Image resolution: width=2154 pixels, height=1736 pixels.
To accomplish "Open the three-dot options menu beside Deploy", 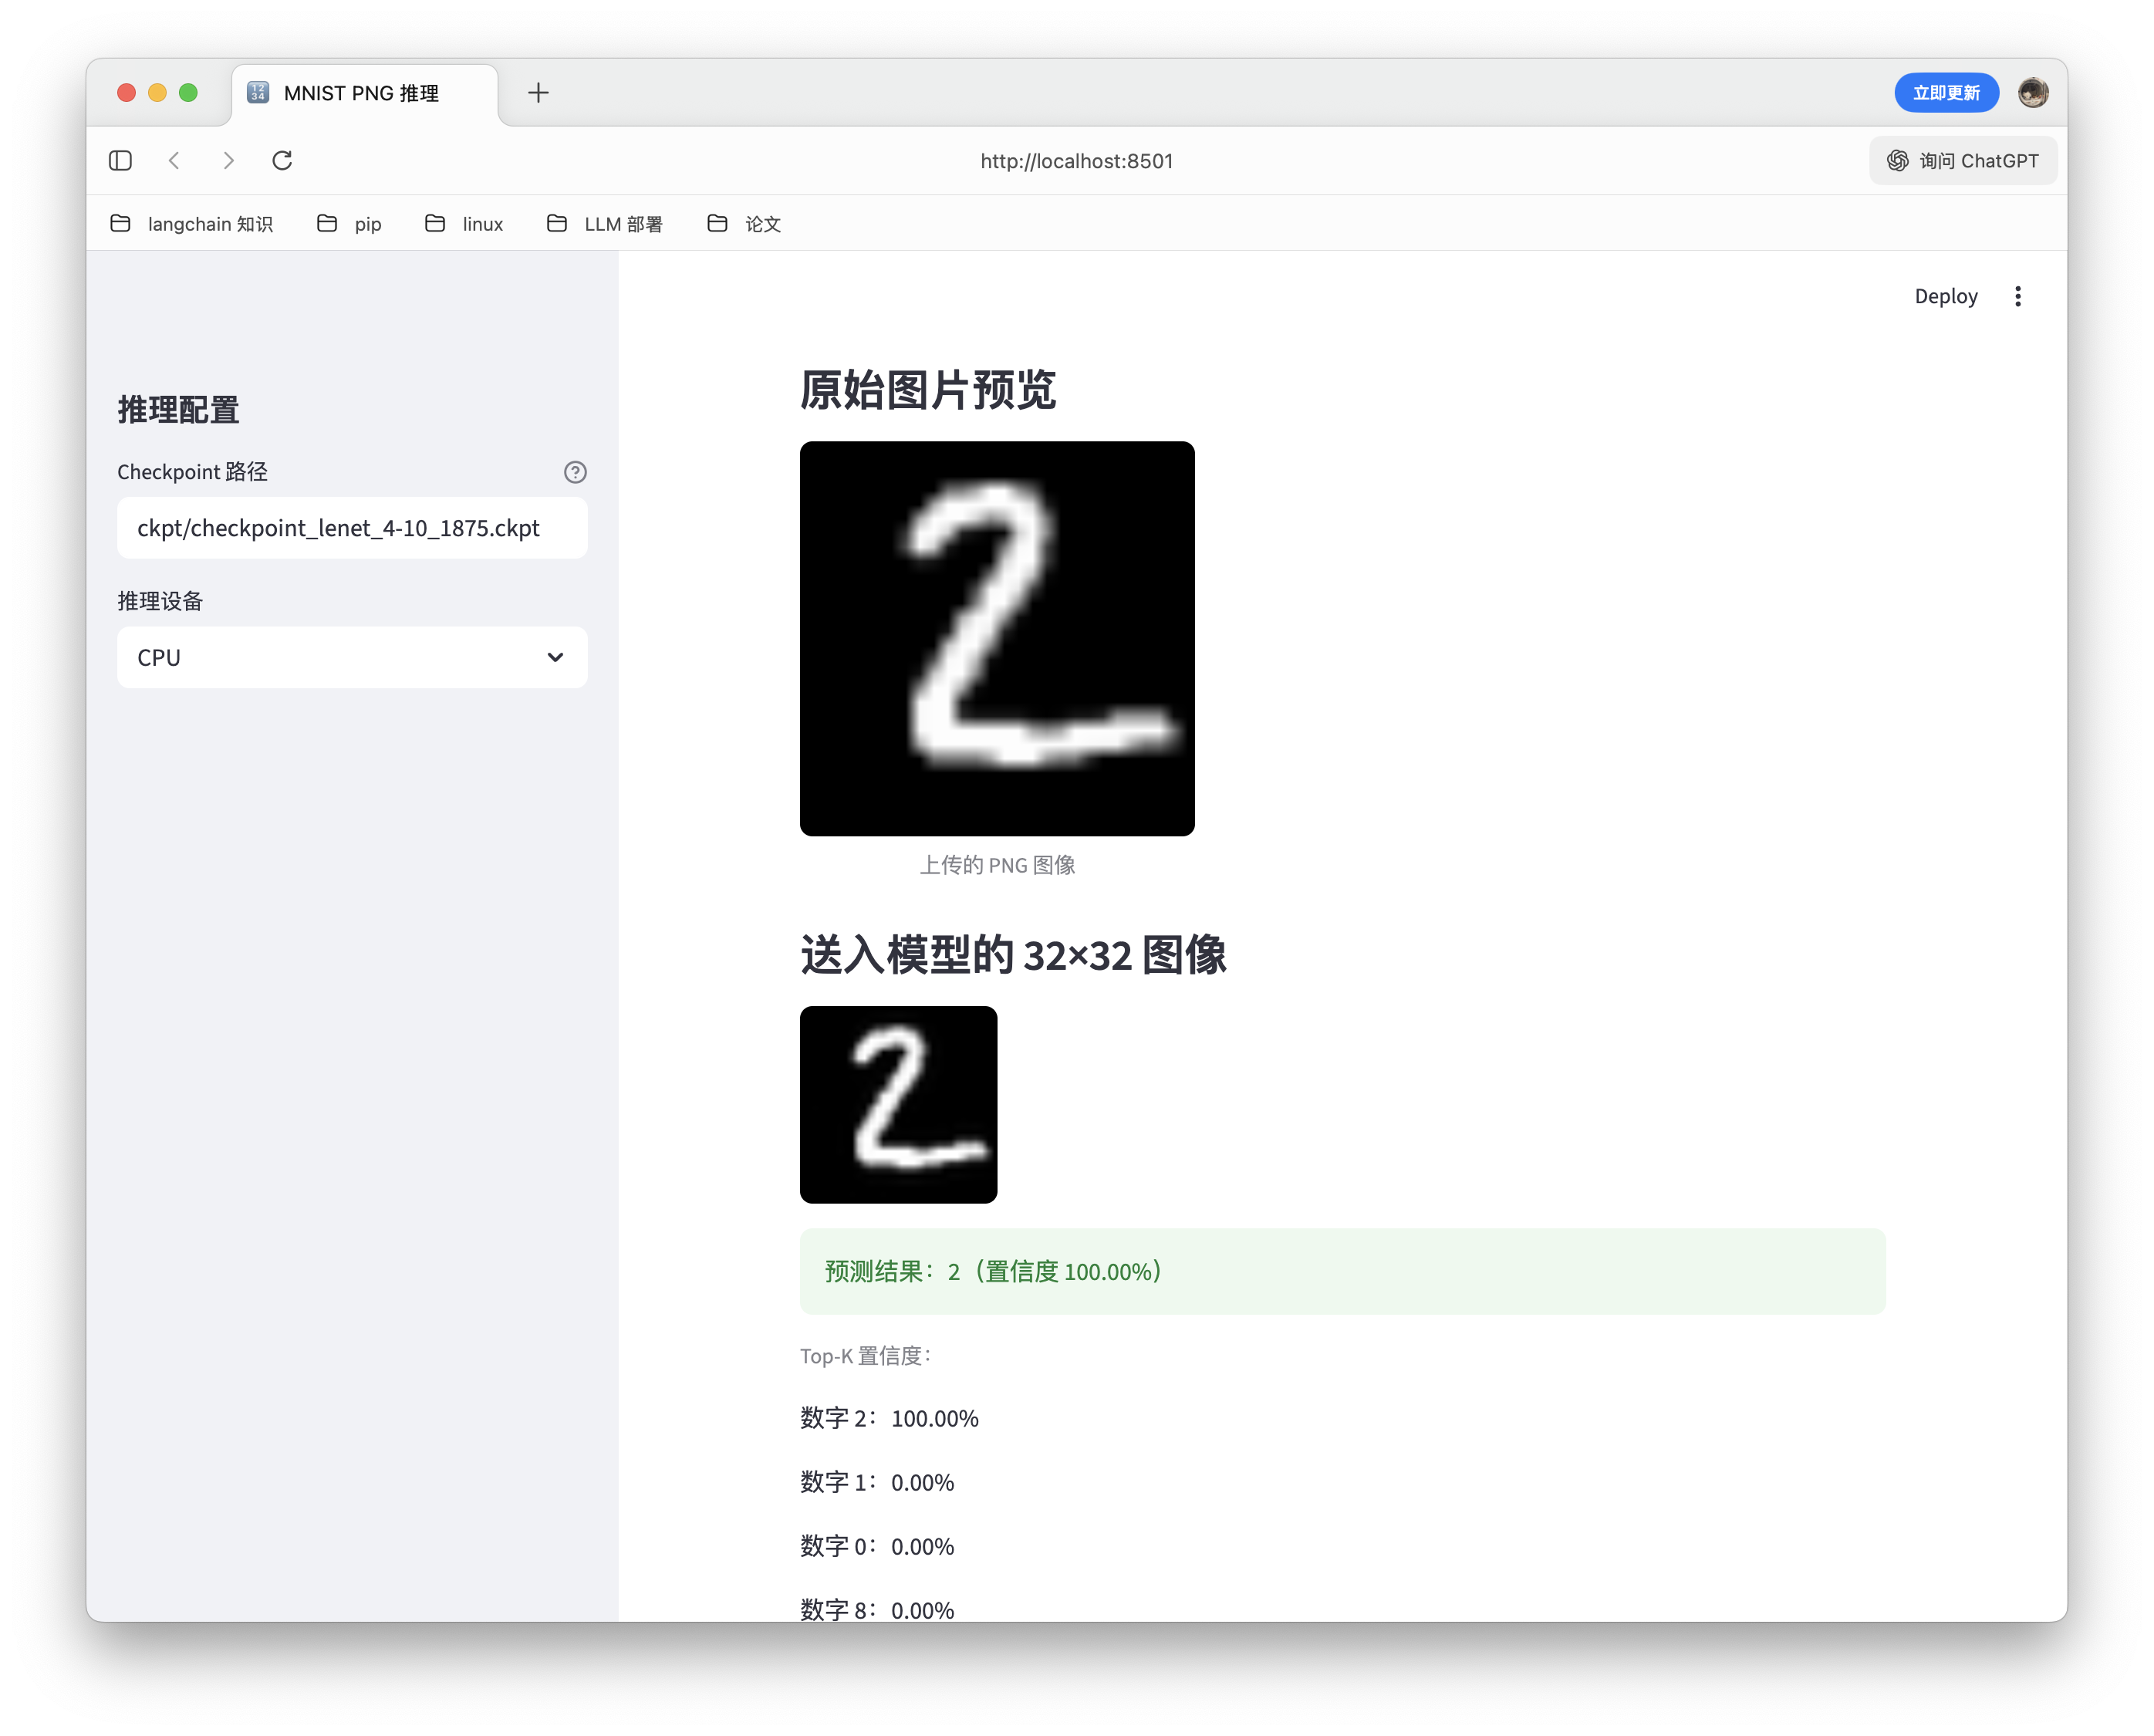I will point(2018,296).
